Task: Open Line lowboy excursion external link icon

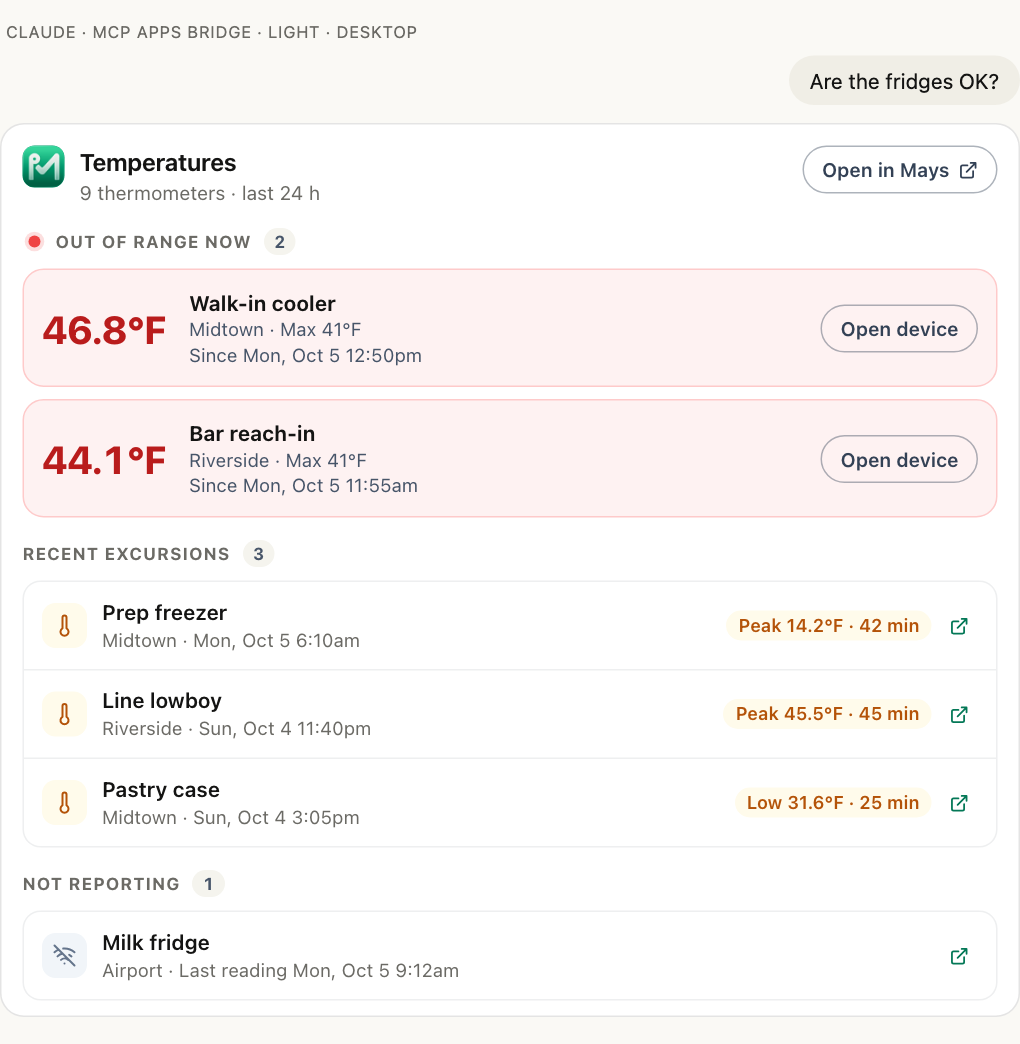Action: point(959,714)
